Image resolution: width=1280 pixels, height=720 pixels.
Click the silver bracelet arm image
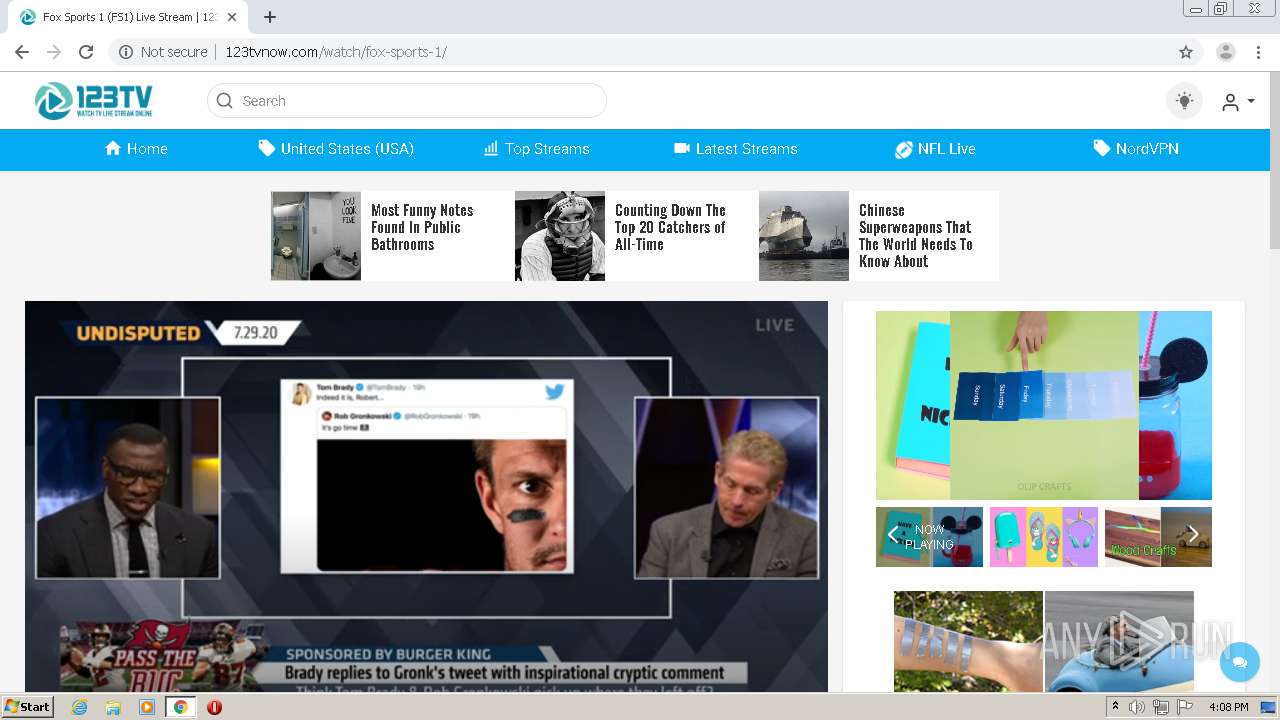pyautogui.click(x=968, y=641)
